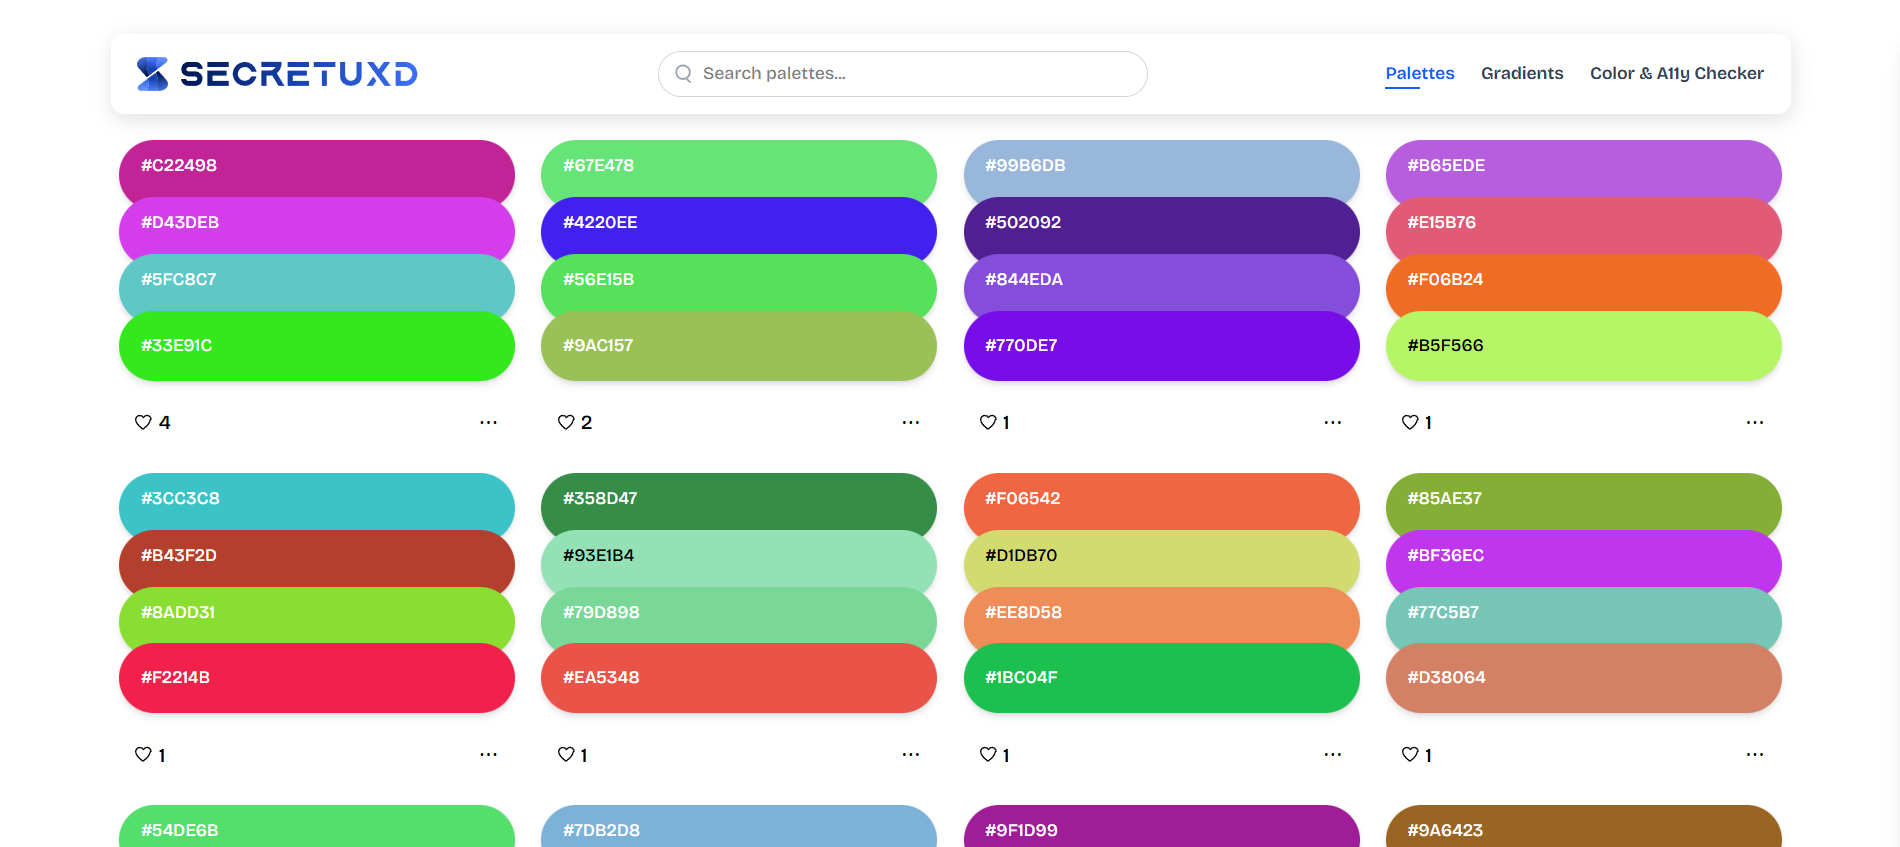Select the #4220EE color swatch

pos(739,230)
